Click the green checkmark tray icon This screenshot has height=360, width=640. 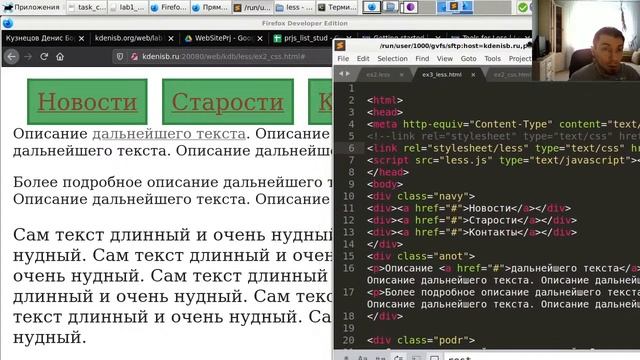[x=522, y=7]
